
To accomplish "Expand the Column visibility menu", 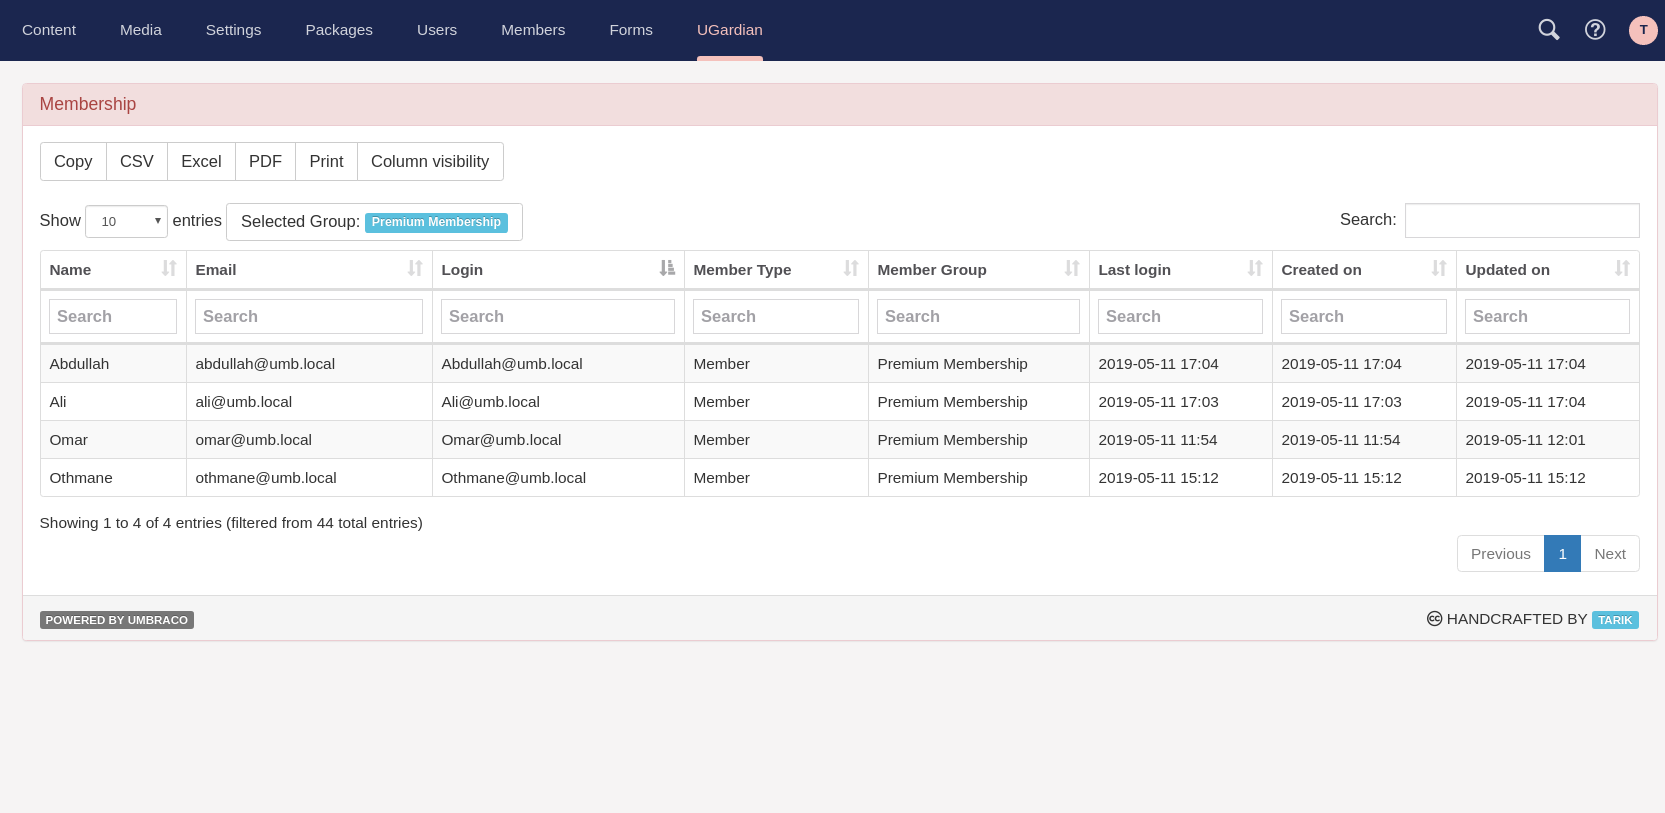I will [430, 162].
